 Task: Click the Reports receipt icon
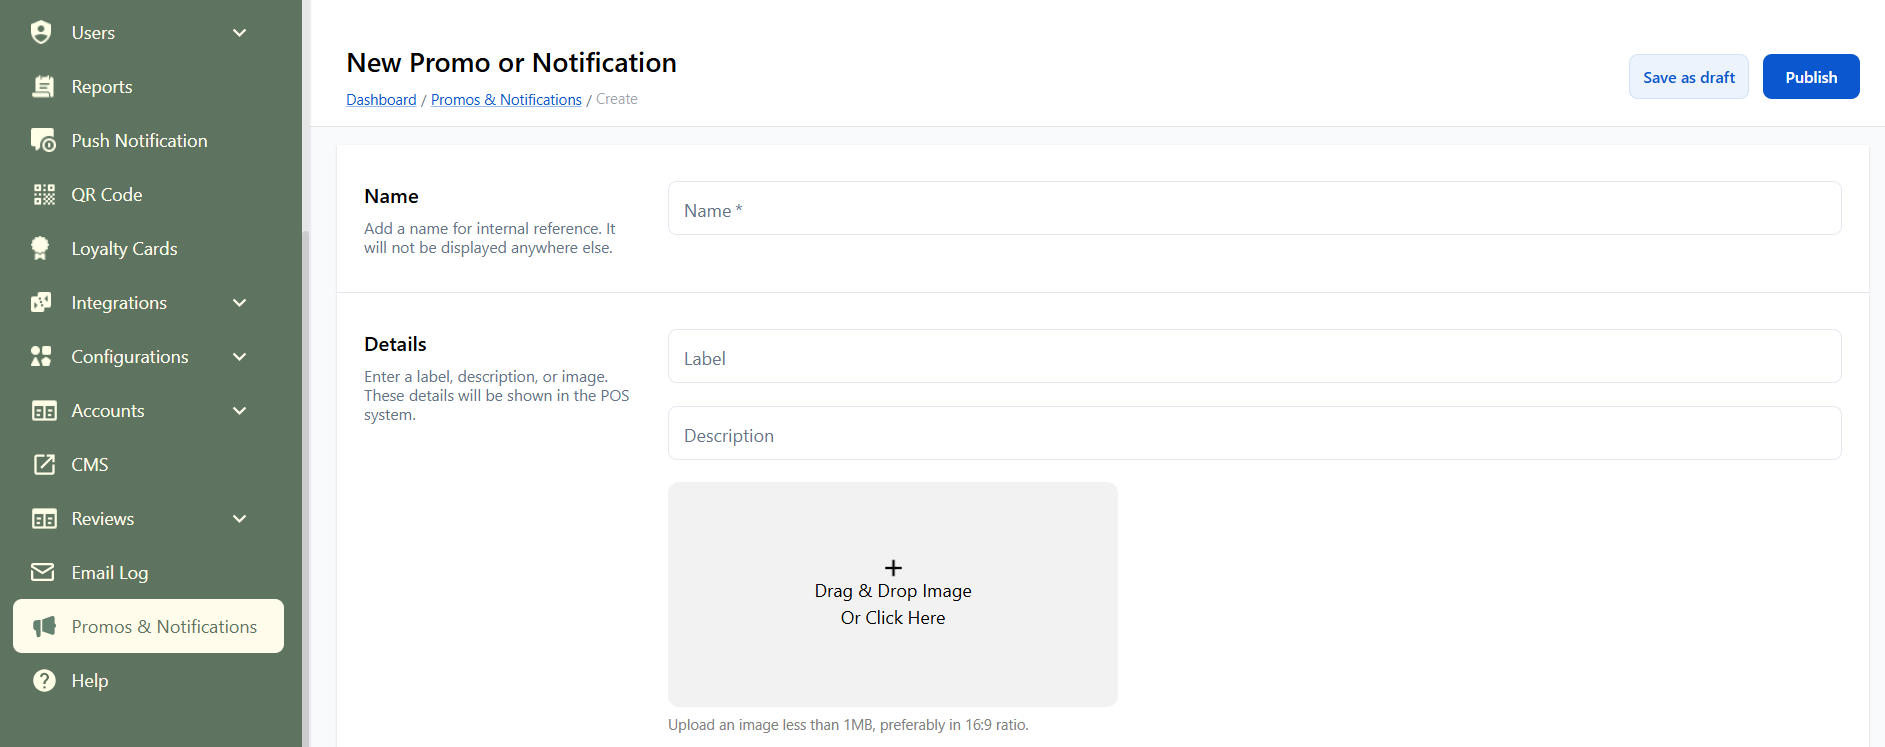43,87
